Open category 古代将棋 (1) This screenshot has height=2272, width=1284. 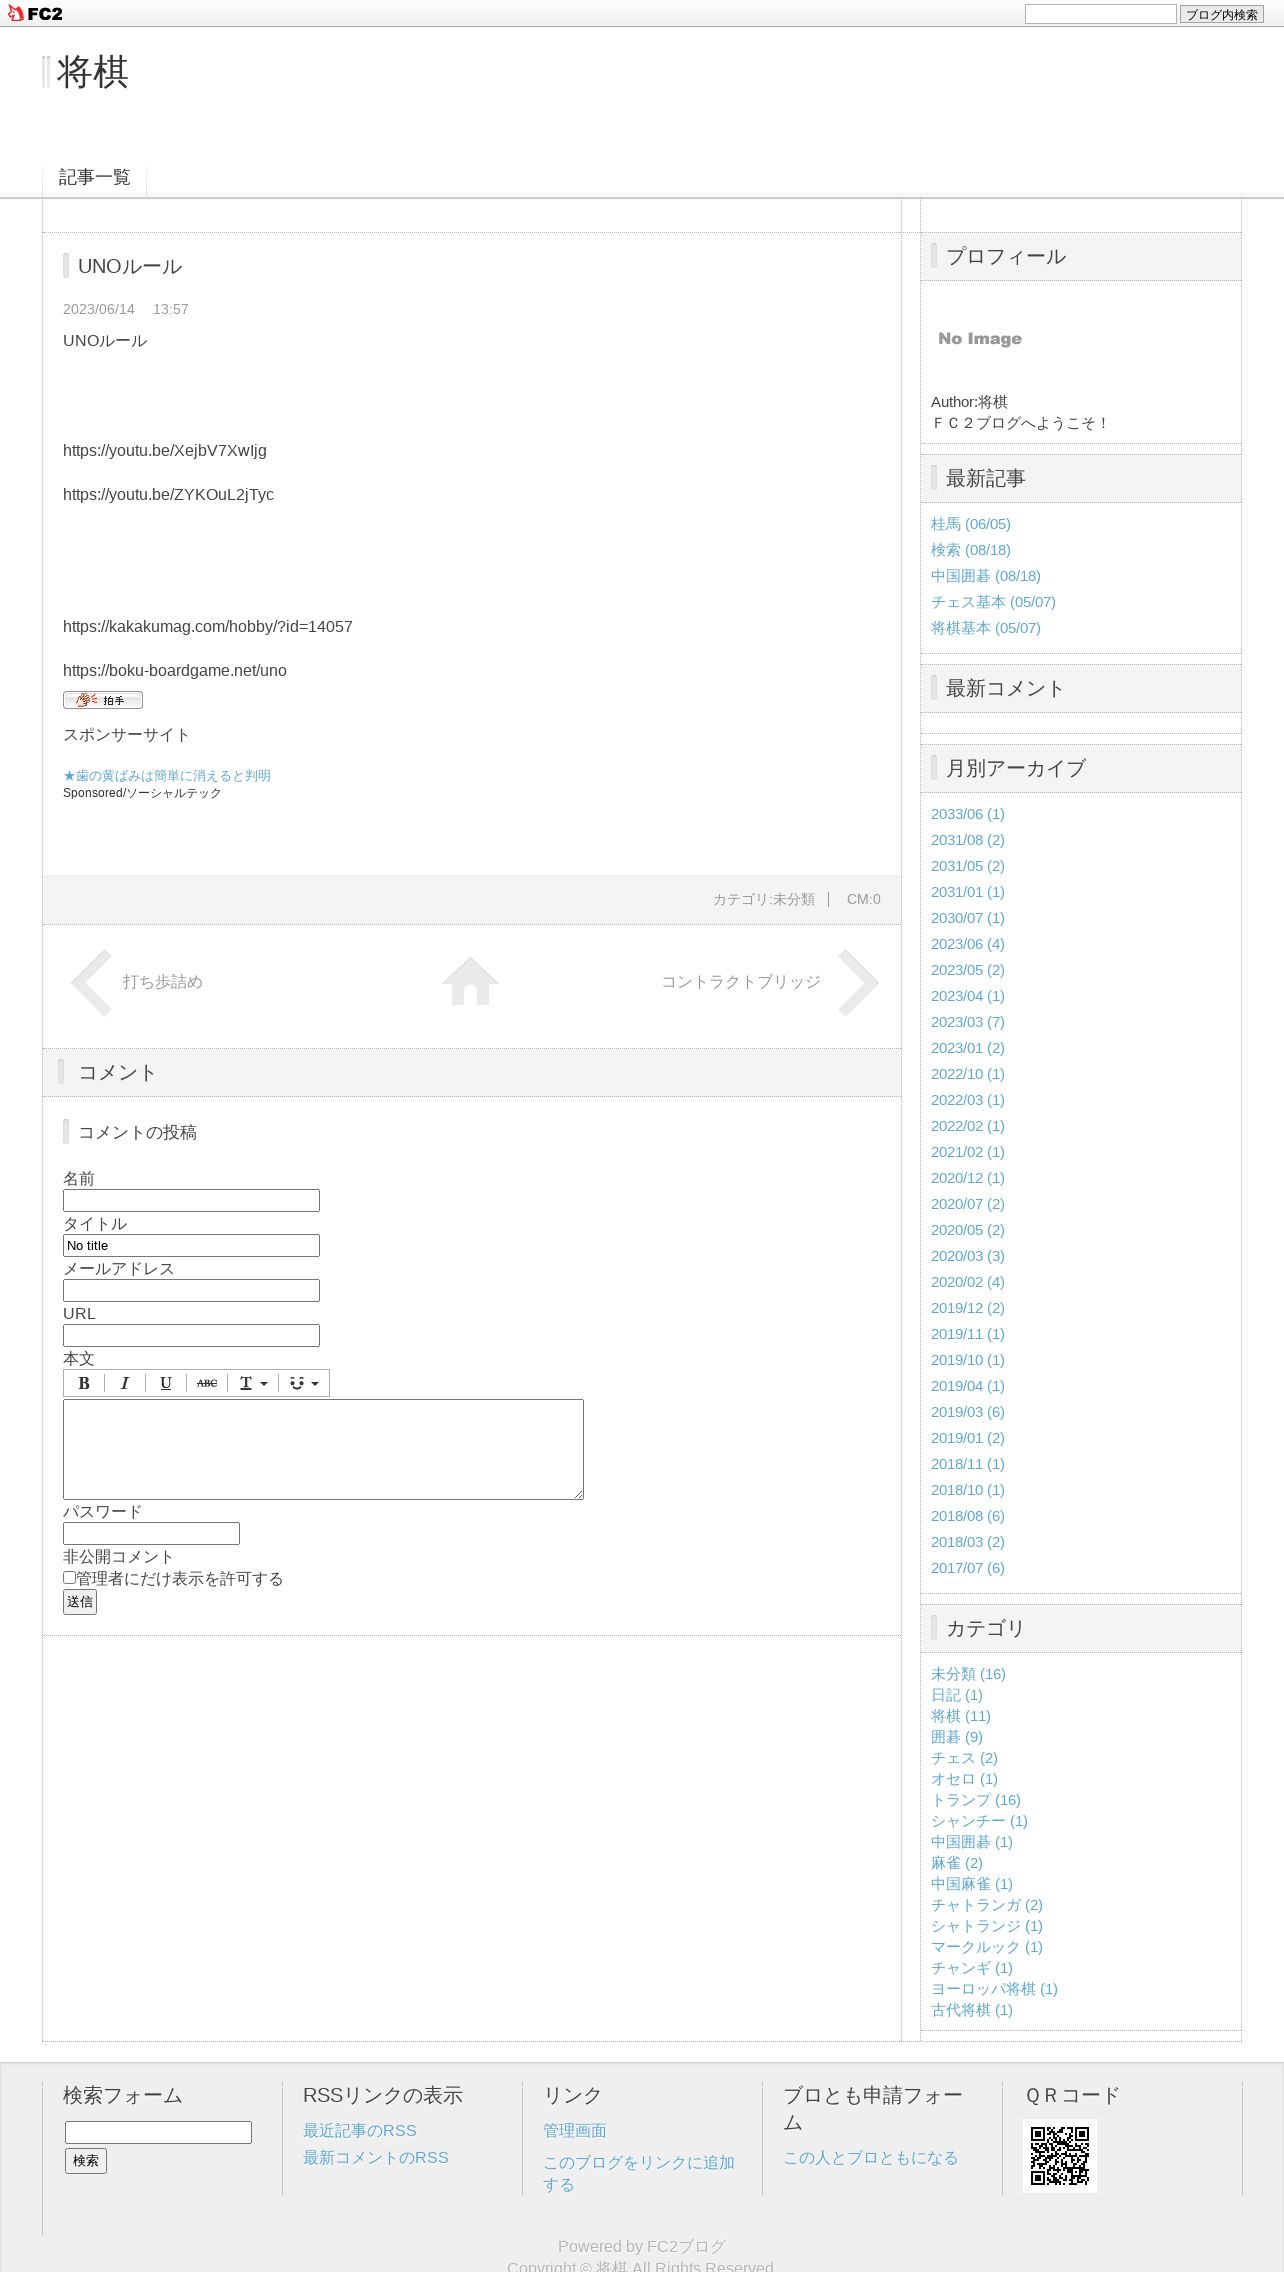tap(972, 2010)
